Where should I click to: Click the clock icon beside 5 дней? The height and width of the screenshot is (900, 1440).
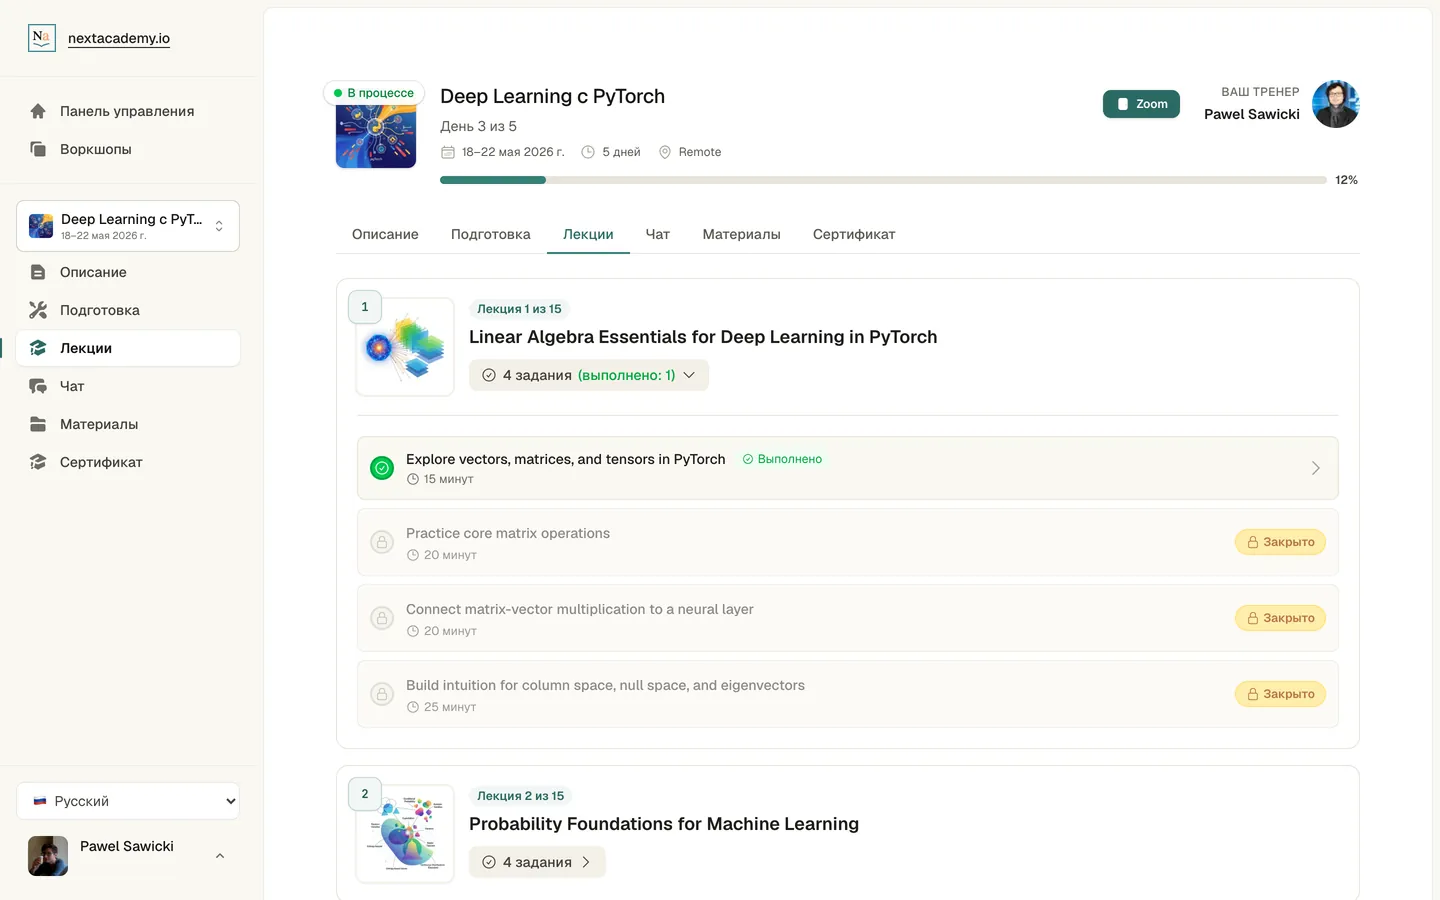(x=588, y=152)
